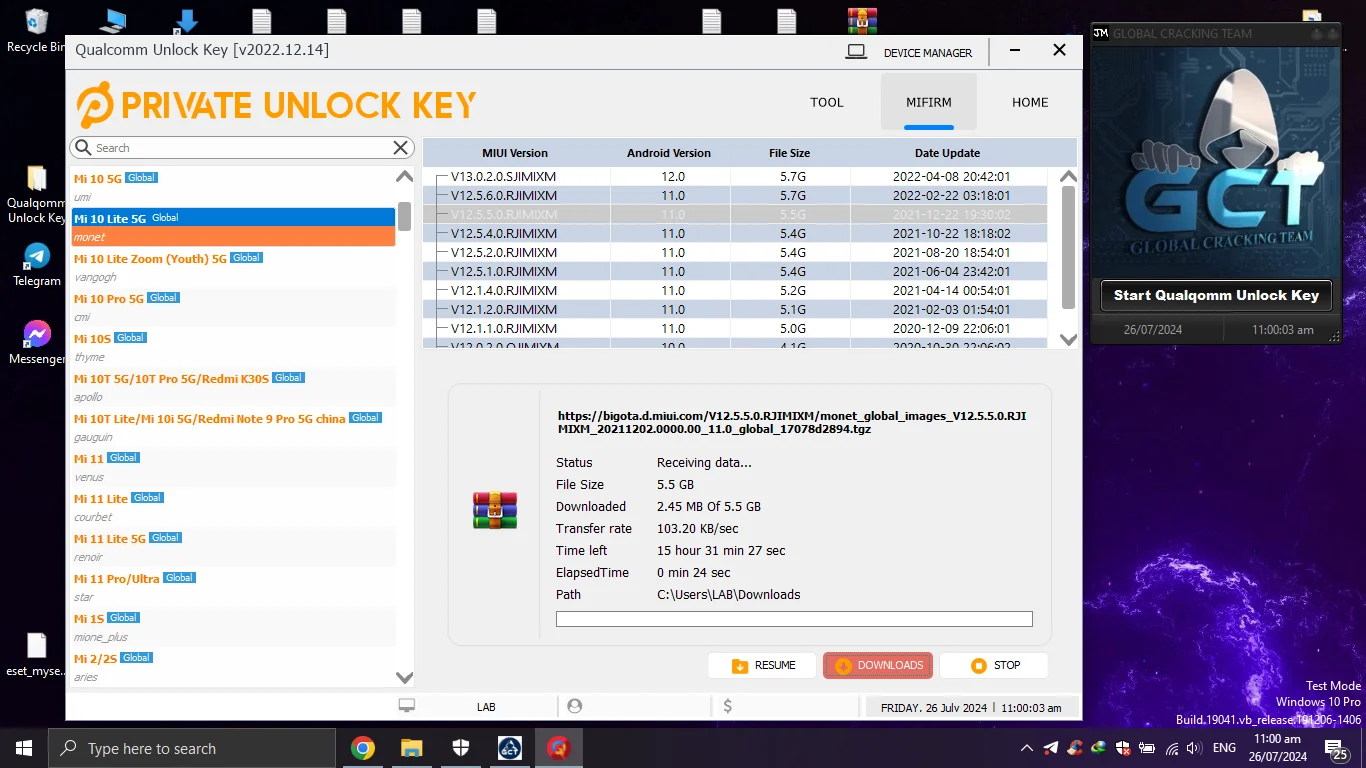Open Telegram desktop shortcut
The width and height of the screenshot is (1366, 768).
tap(37, 264)
